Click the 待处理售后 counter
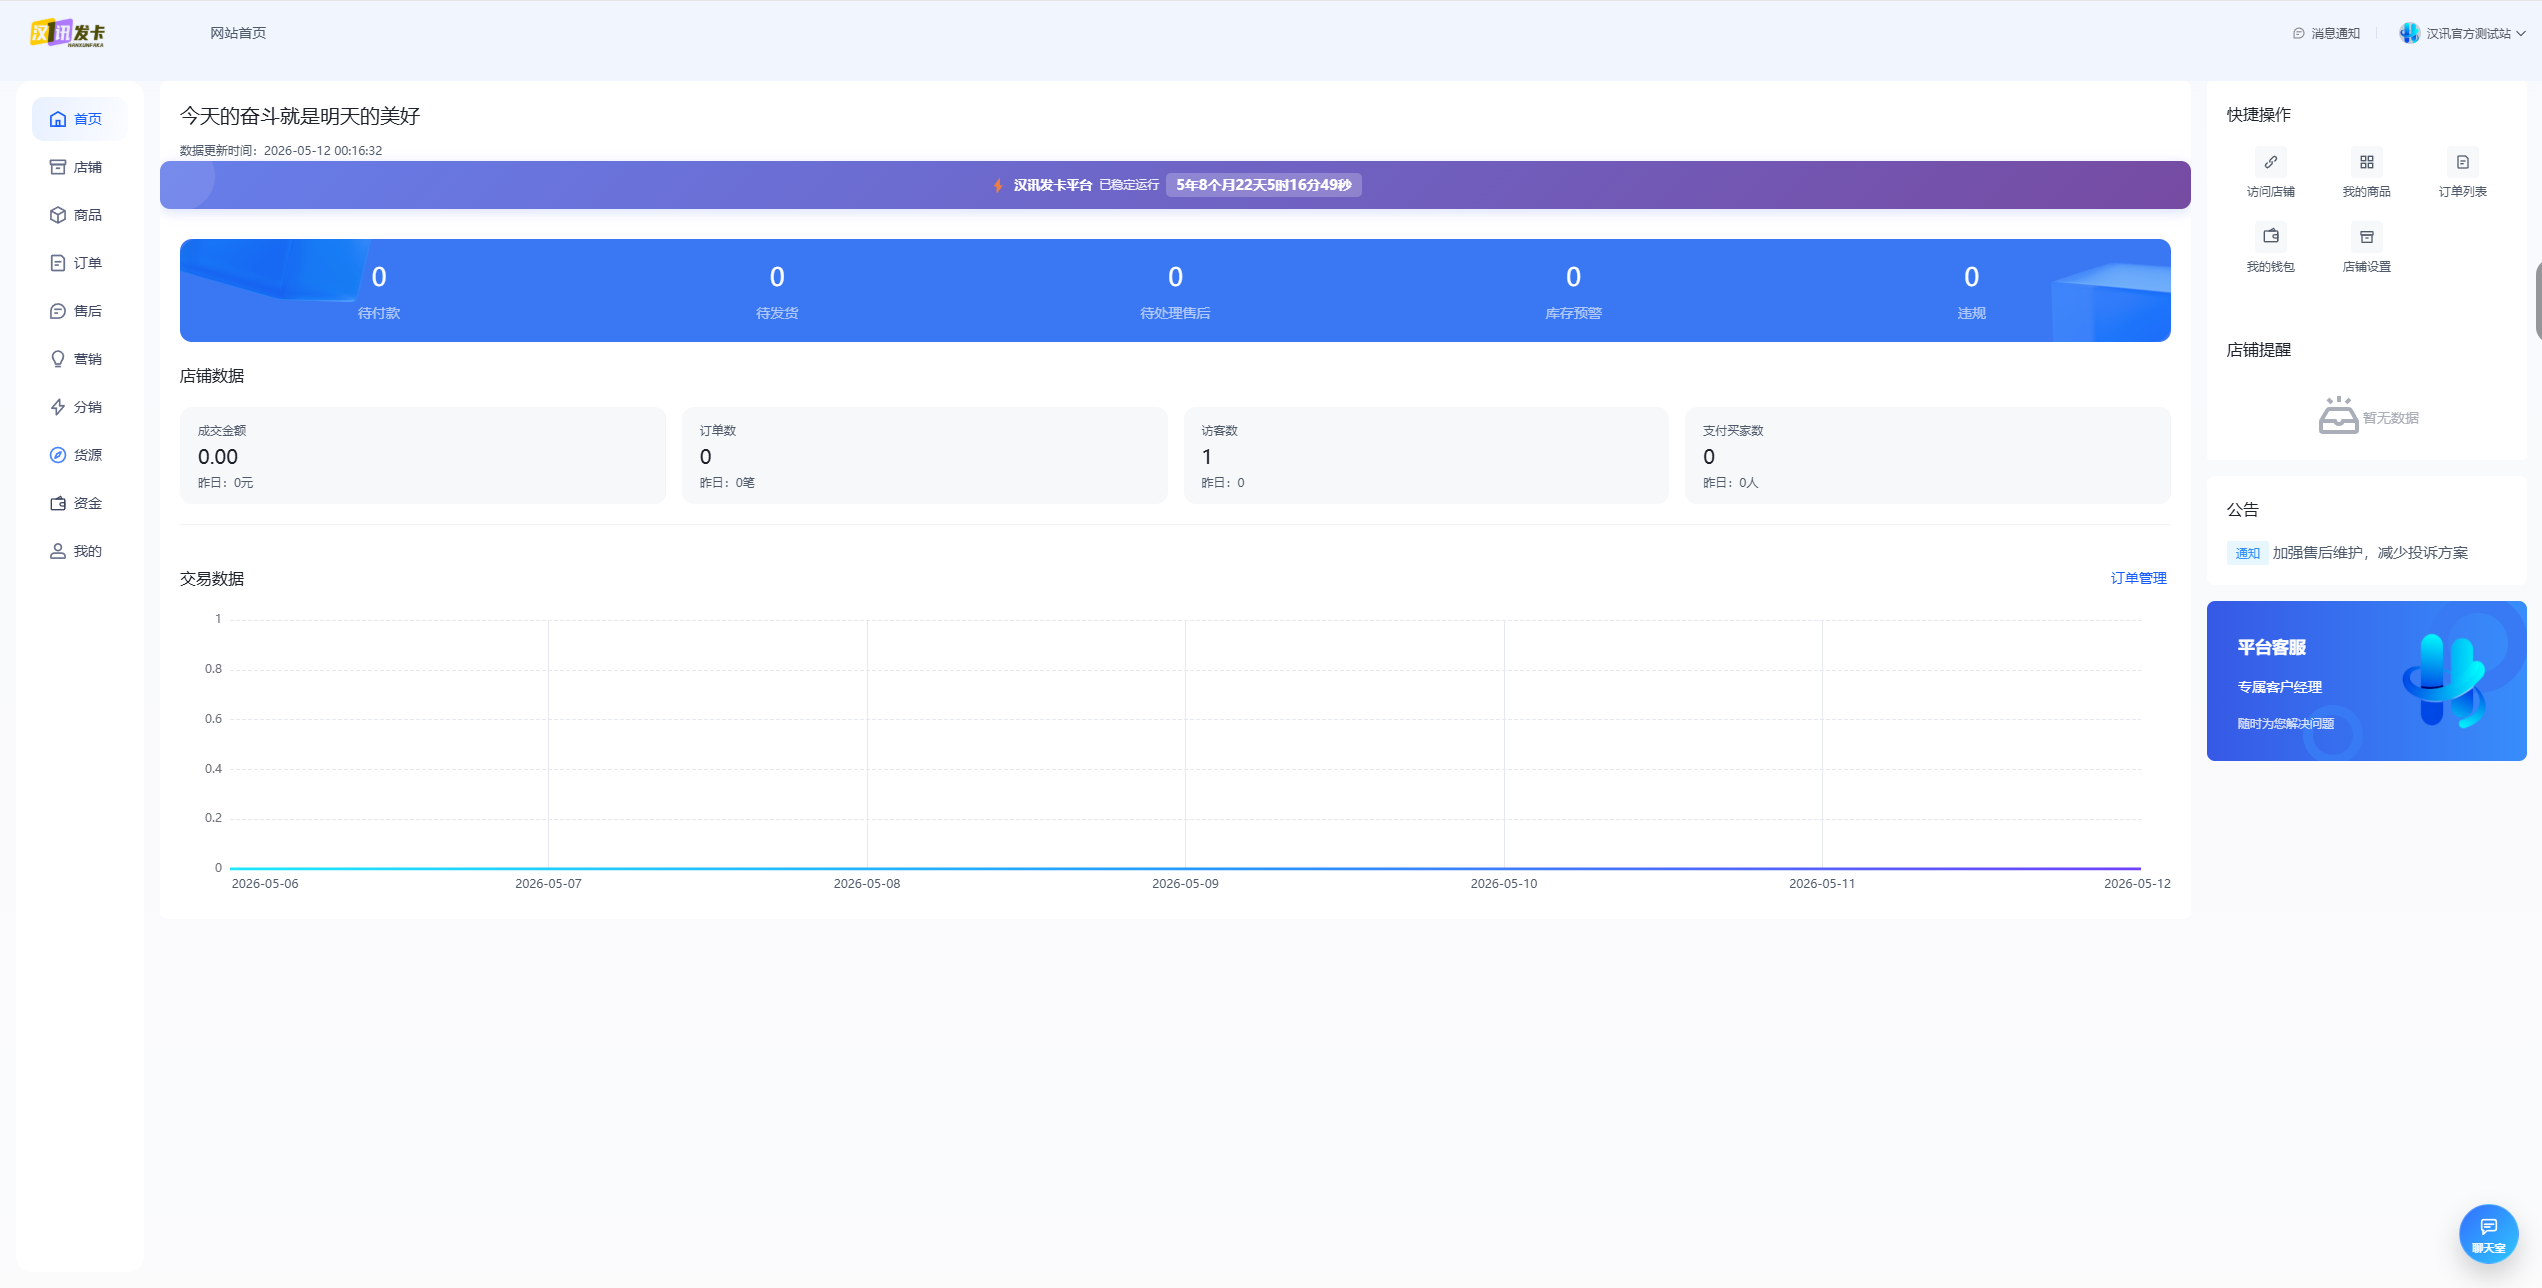The image size is (2542, 1288). click(x=1175, y=291)
